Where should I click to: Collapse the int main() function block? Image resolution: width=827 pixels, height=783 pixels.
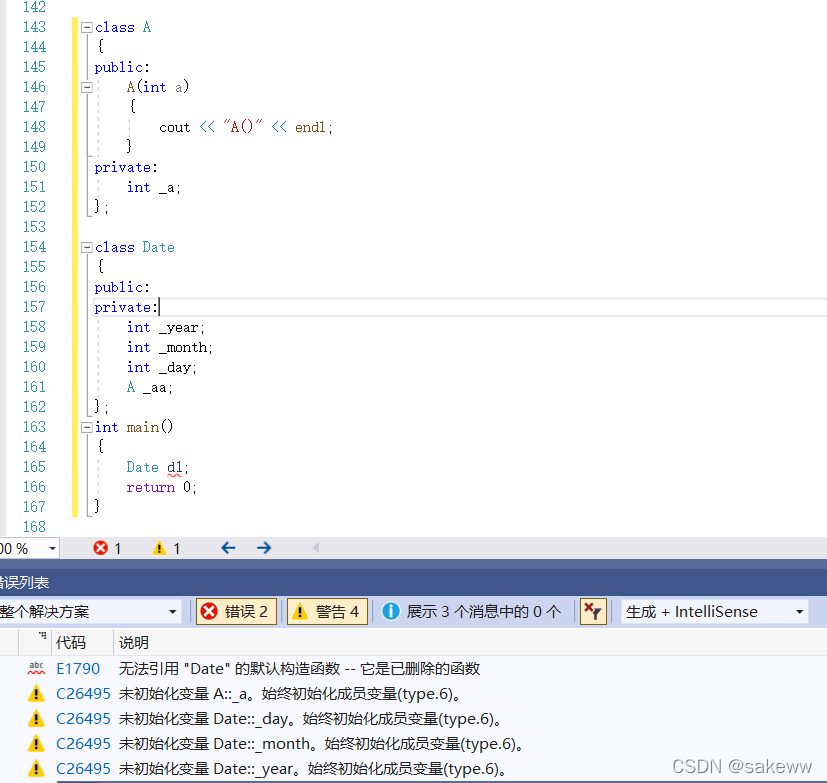pyautogui.click(x=87, y=427)
